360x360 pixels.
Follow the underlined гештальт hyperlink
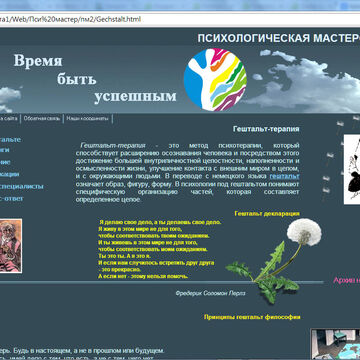pos(284,176)
